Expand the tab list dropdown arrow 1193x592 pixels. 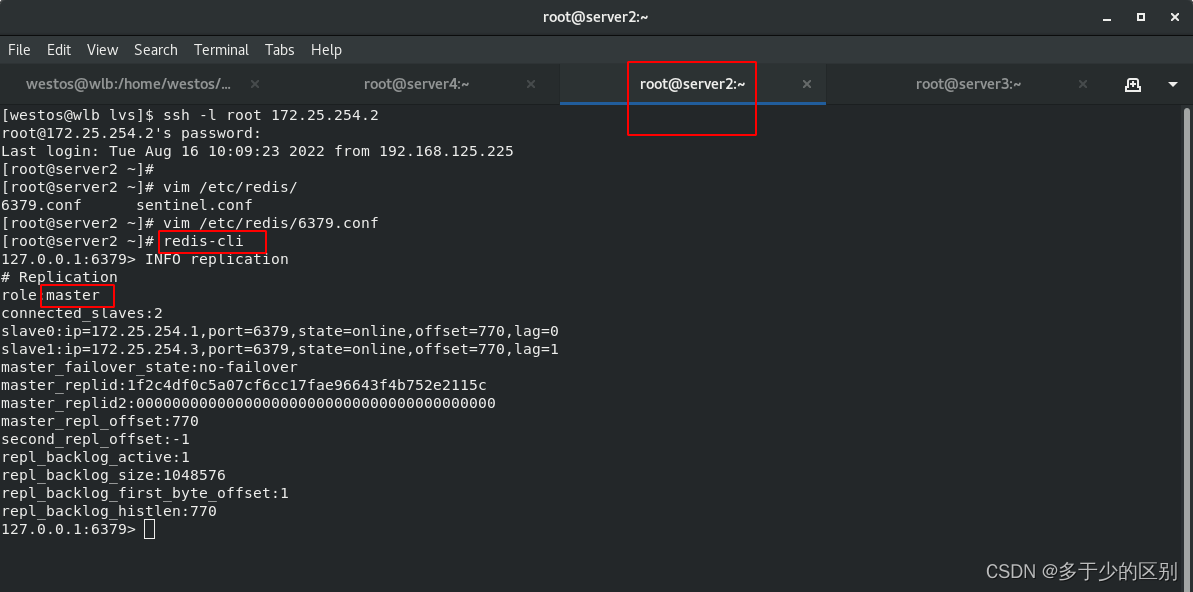pos(1172,84)
